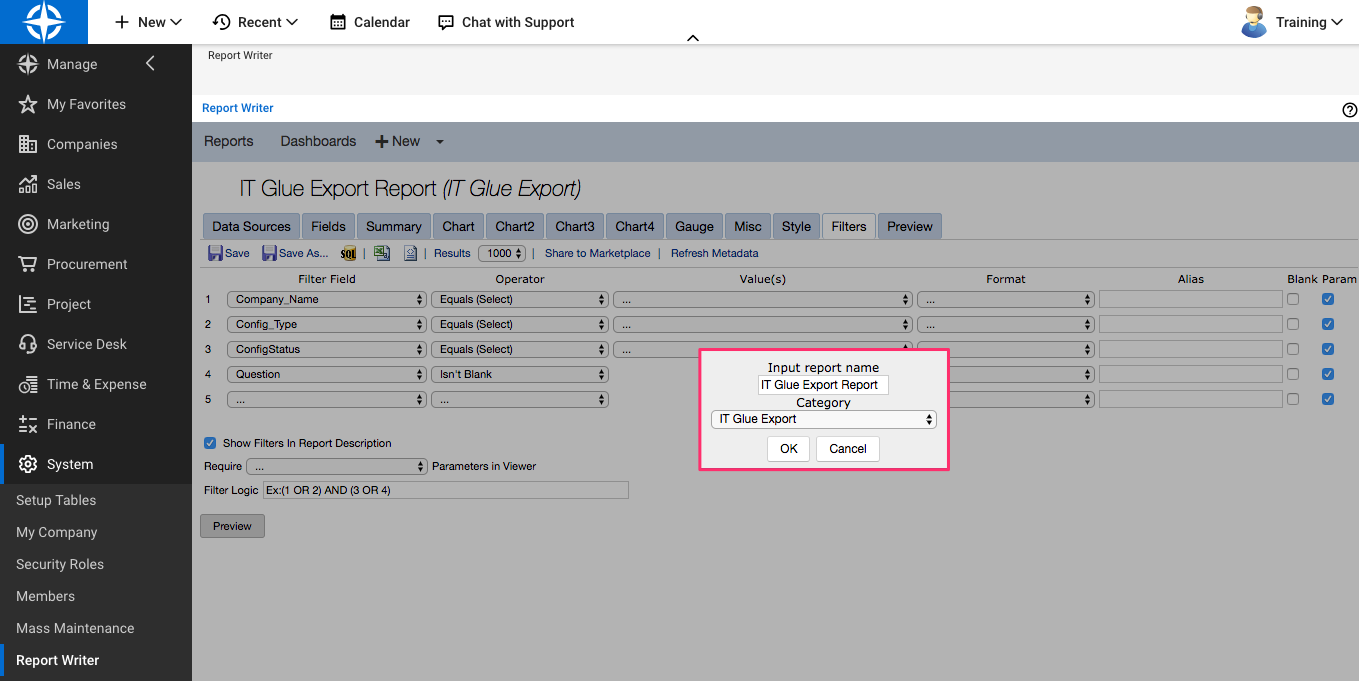Screen dimensions: 1359x681
Task: Expand the Recent menu in the top bar
Action: coord(255,21)
